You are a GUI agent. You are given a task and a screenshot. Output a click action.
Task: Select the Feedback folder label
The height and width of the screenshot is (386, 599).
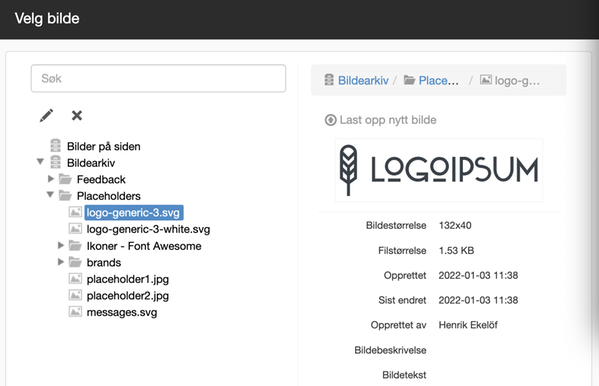click(101, 179)
